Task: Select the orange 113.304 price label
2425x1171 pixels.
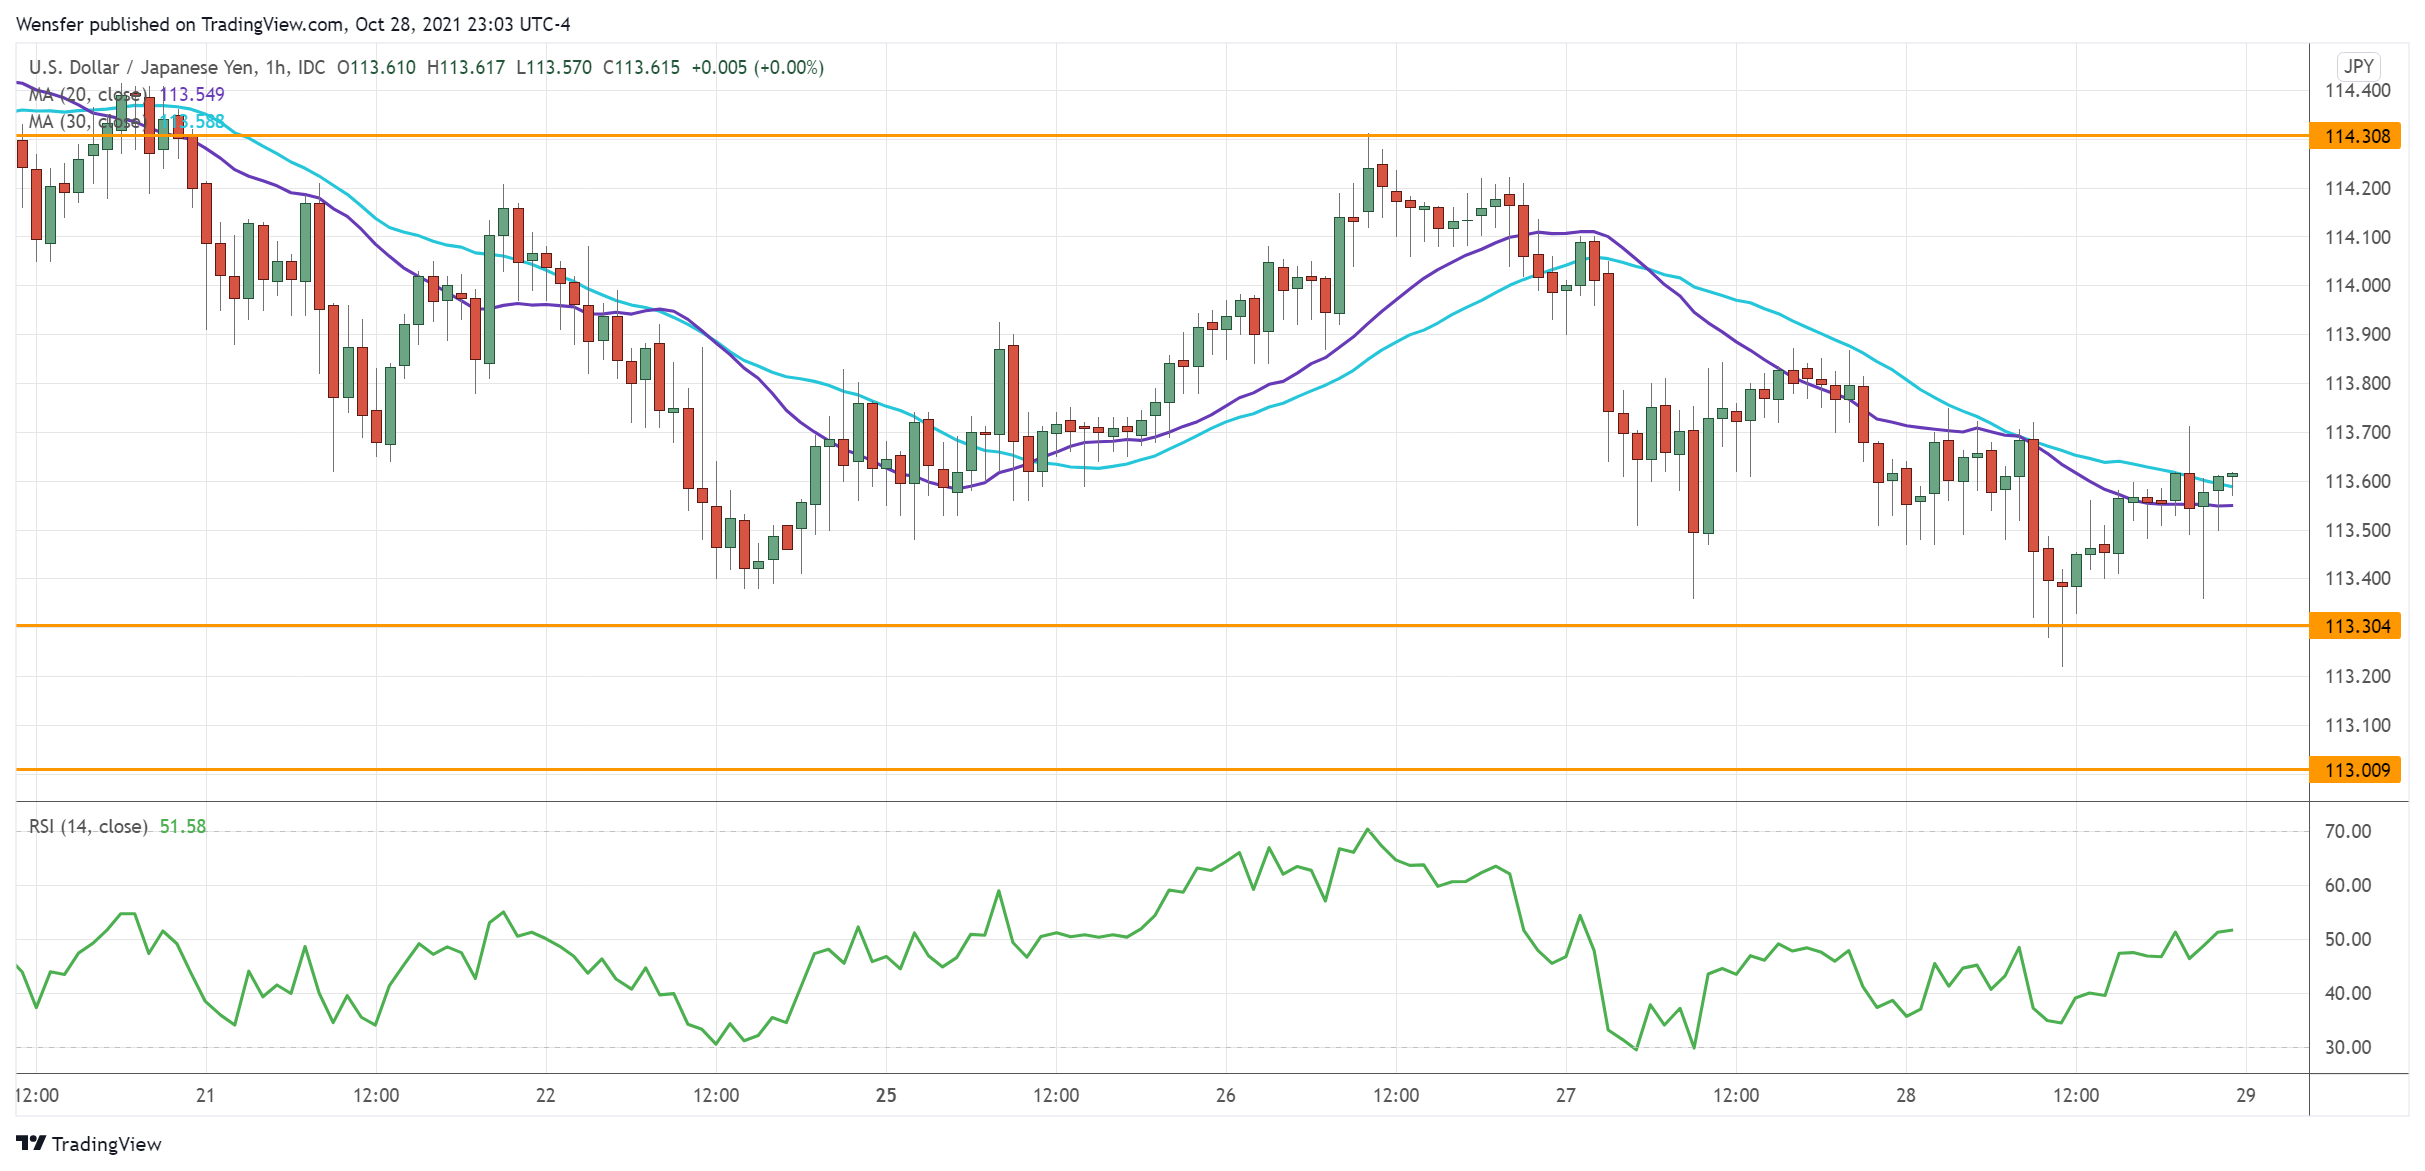Action: (2355, 626)
